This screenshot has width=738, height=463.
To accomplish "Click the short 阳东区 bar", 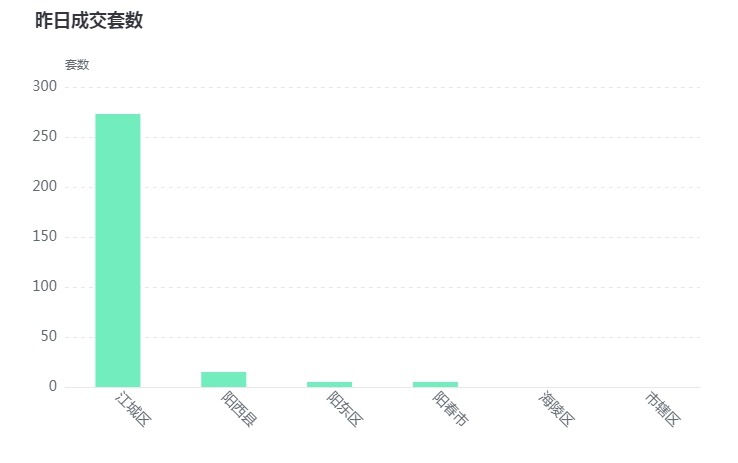I will [x=329, y=384].
